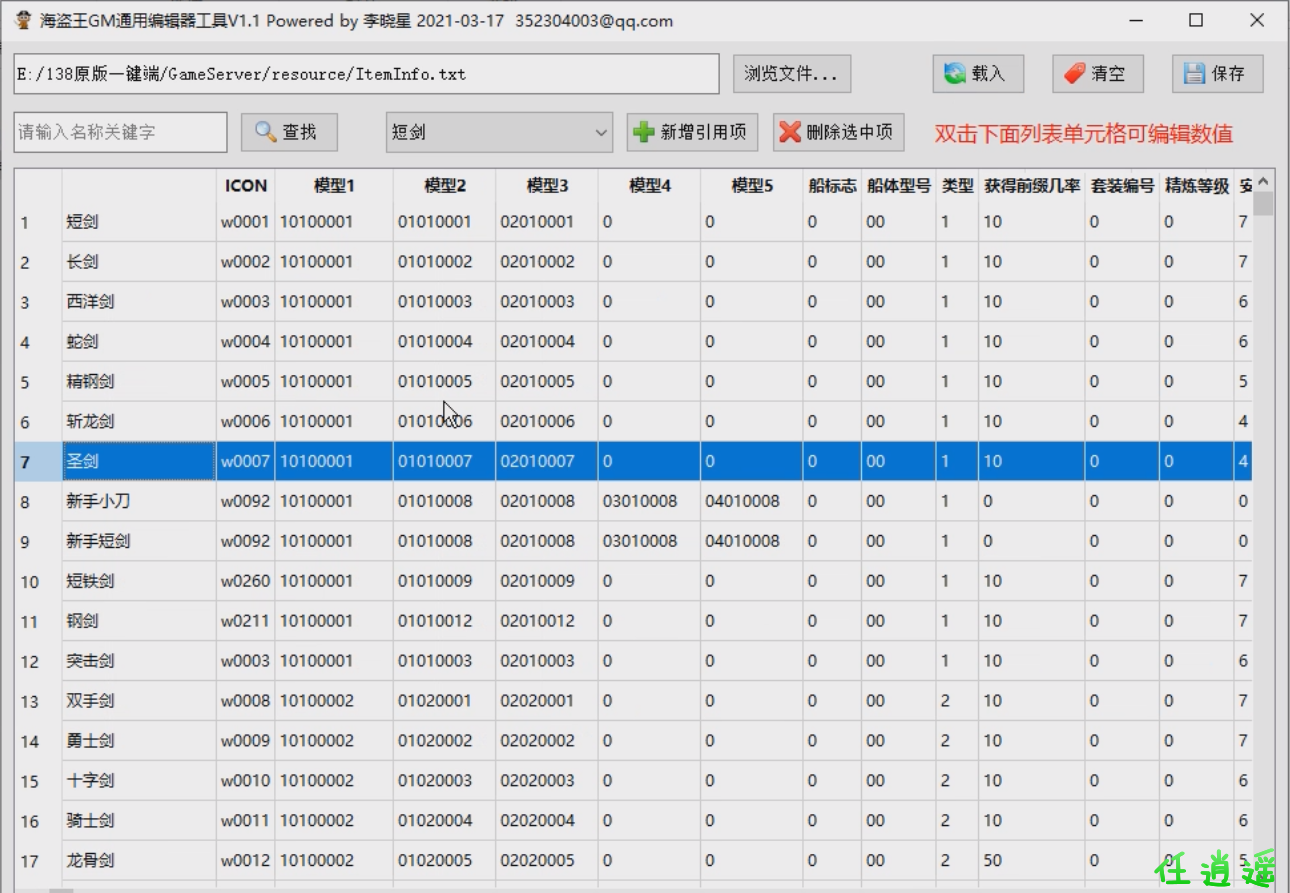Click the 精炼等级 column header

[x=1197, y=185]
